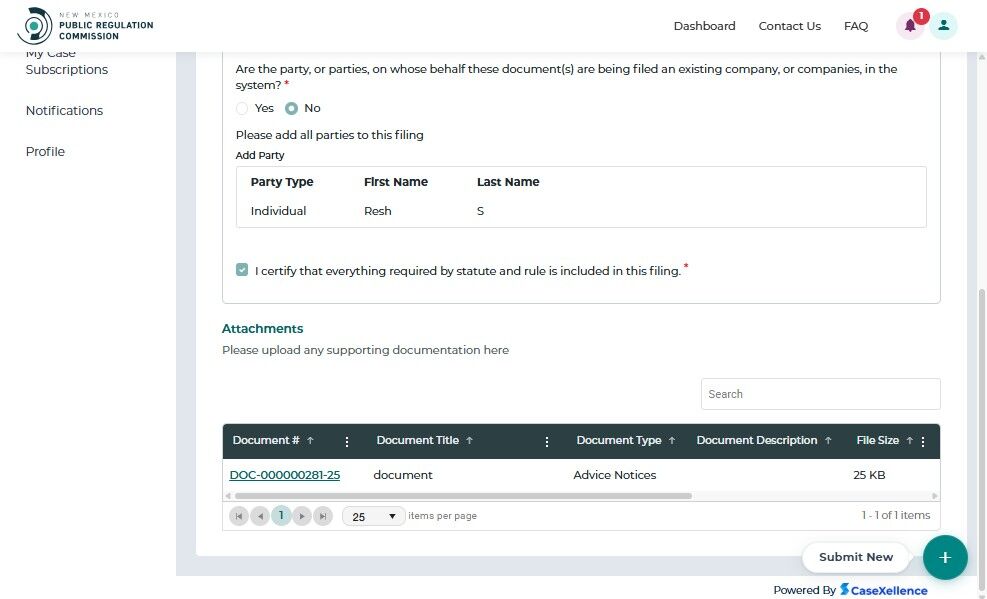Click the Individual party type cell
987x599 pixels.
(x=278, y=211)
